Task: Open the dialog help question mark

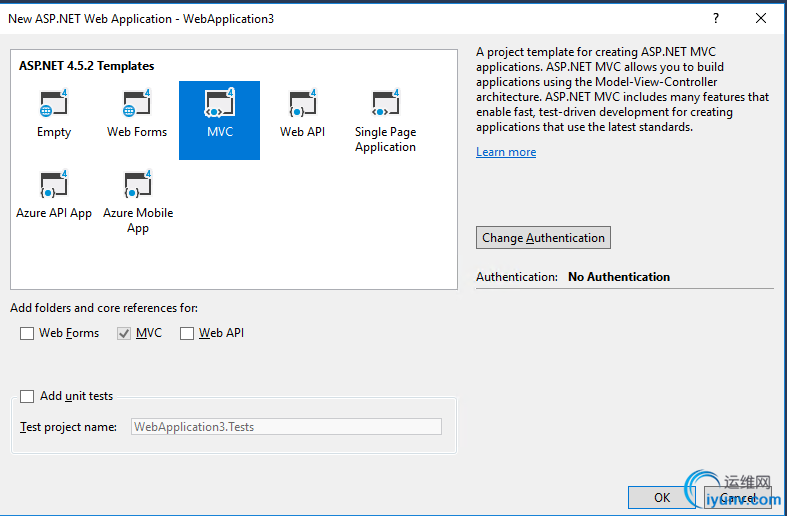Action: coord(716,19)
